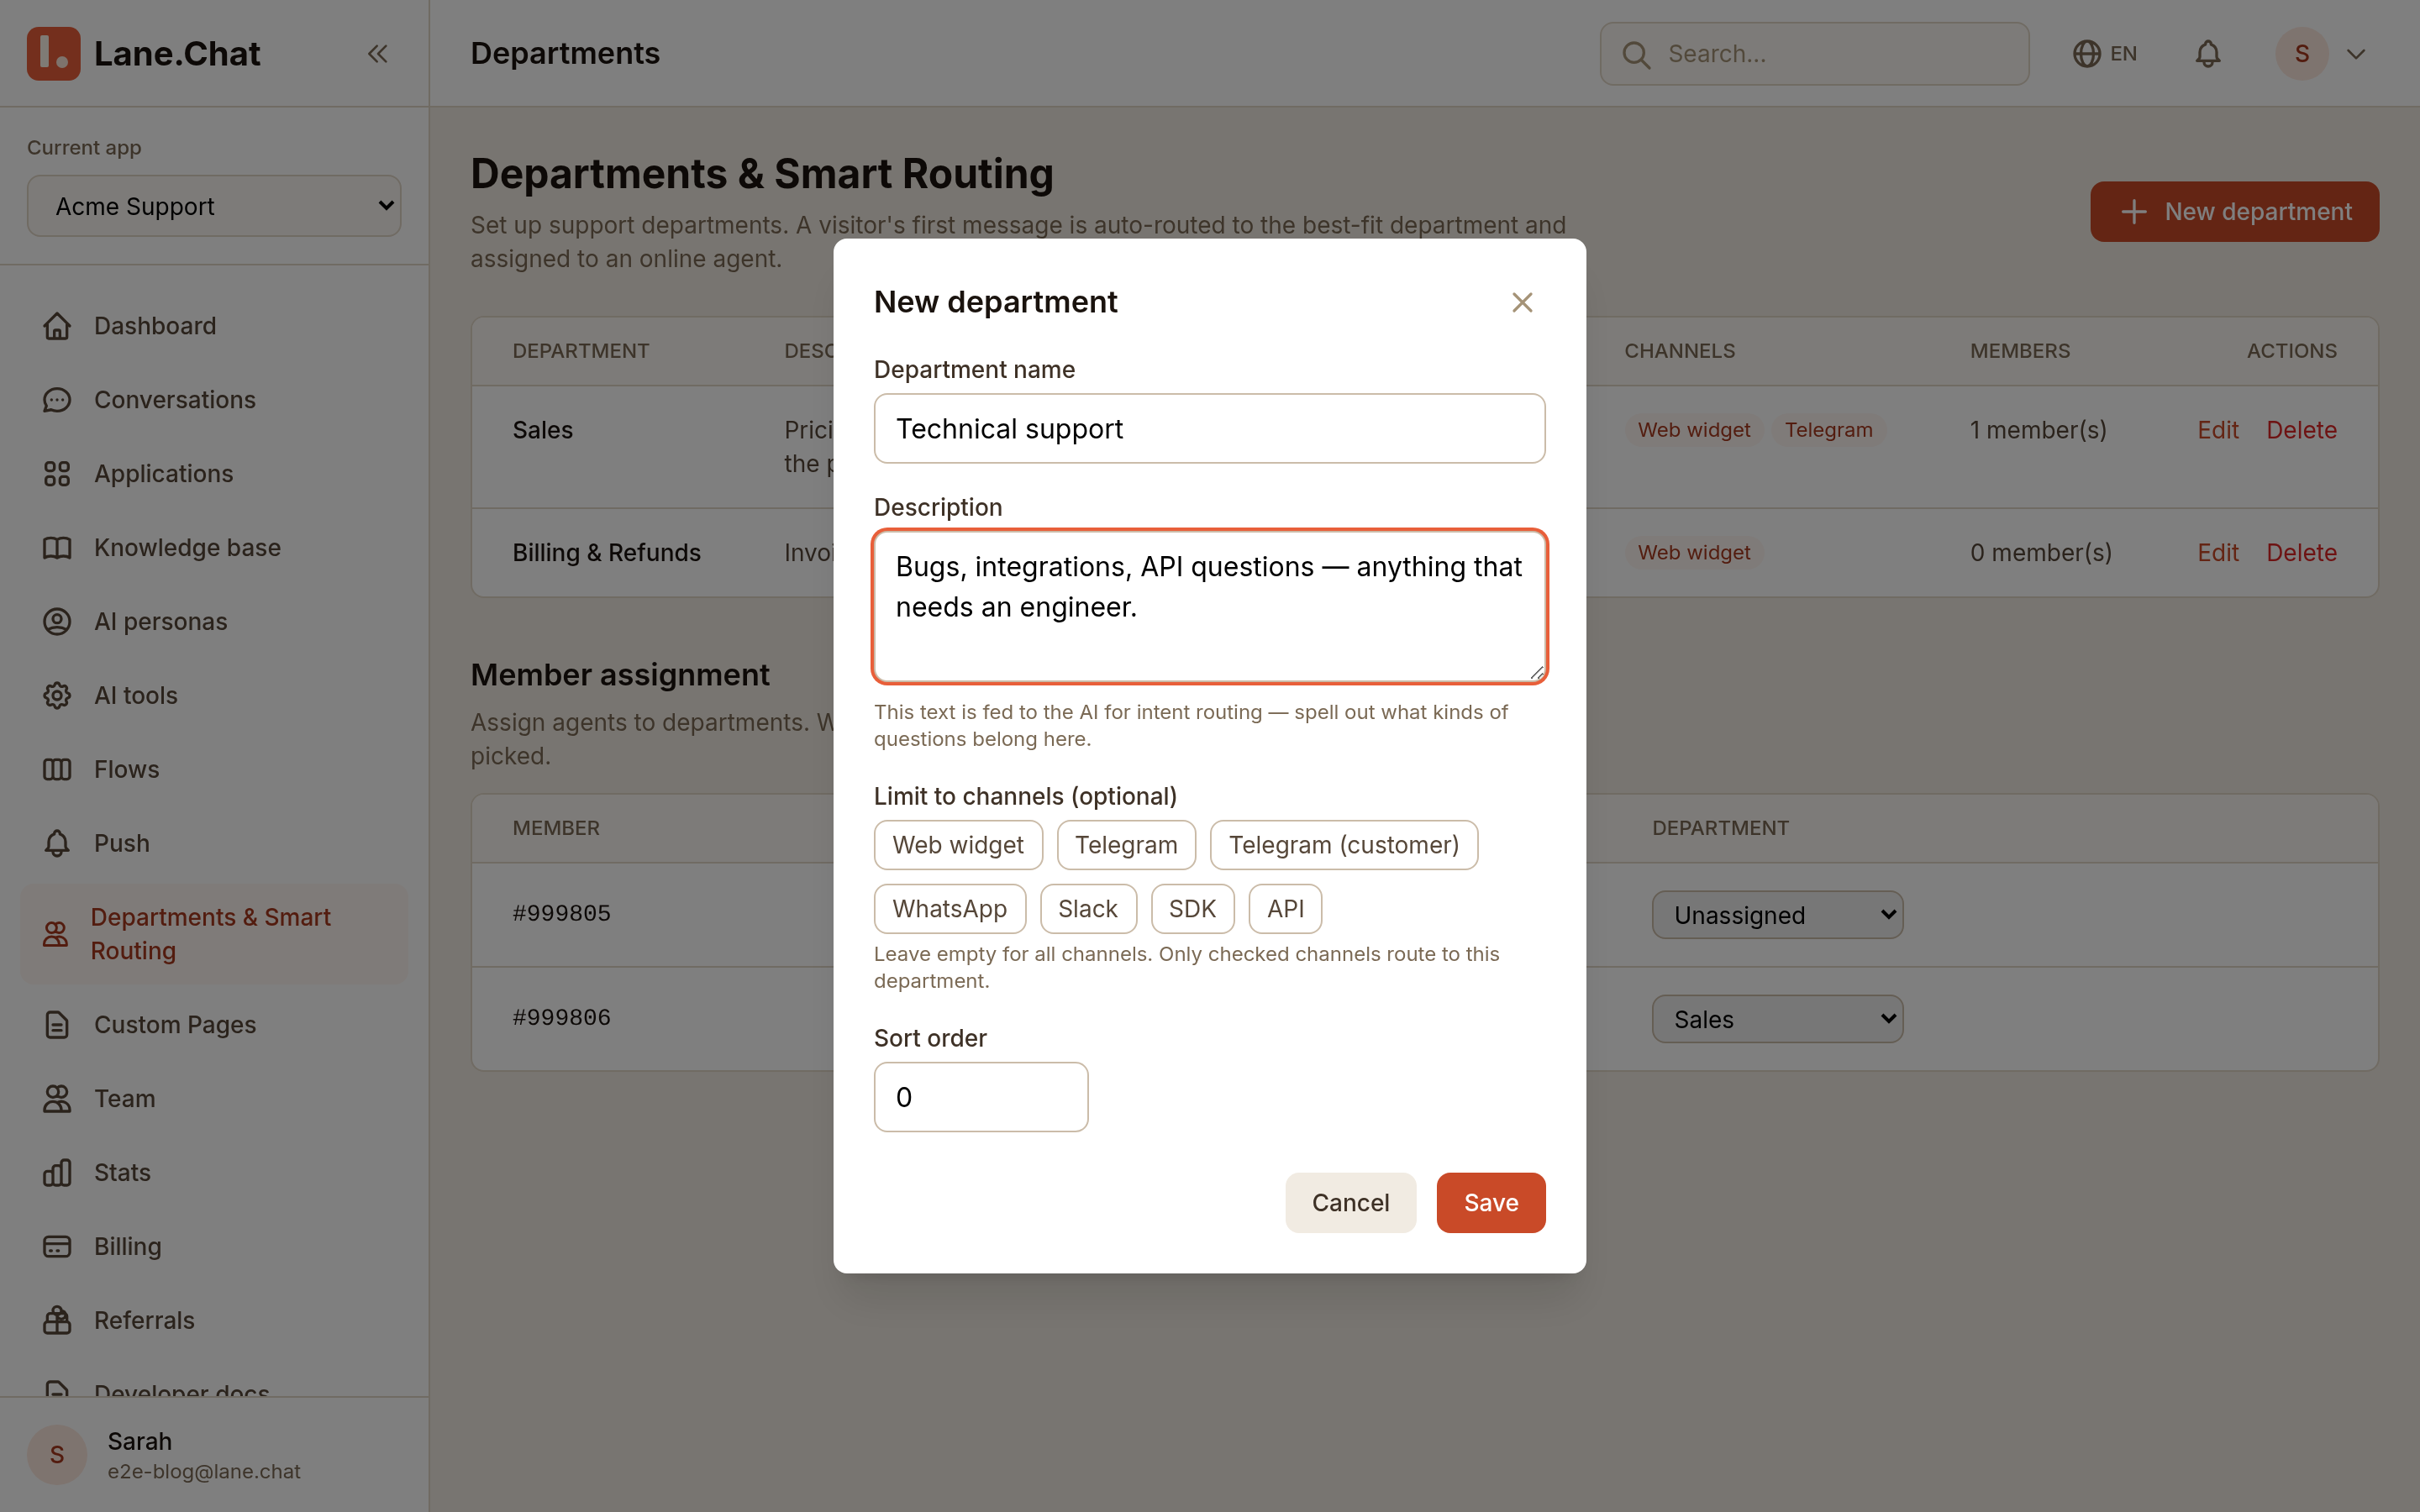This screenshot has width=2420, height=1512.
Task: Delete the Billing & Refunds department
Action: tap(2301, 553)
